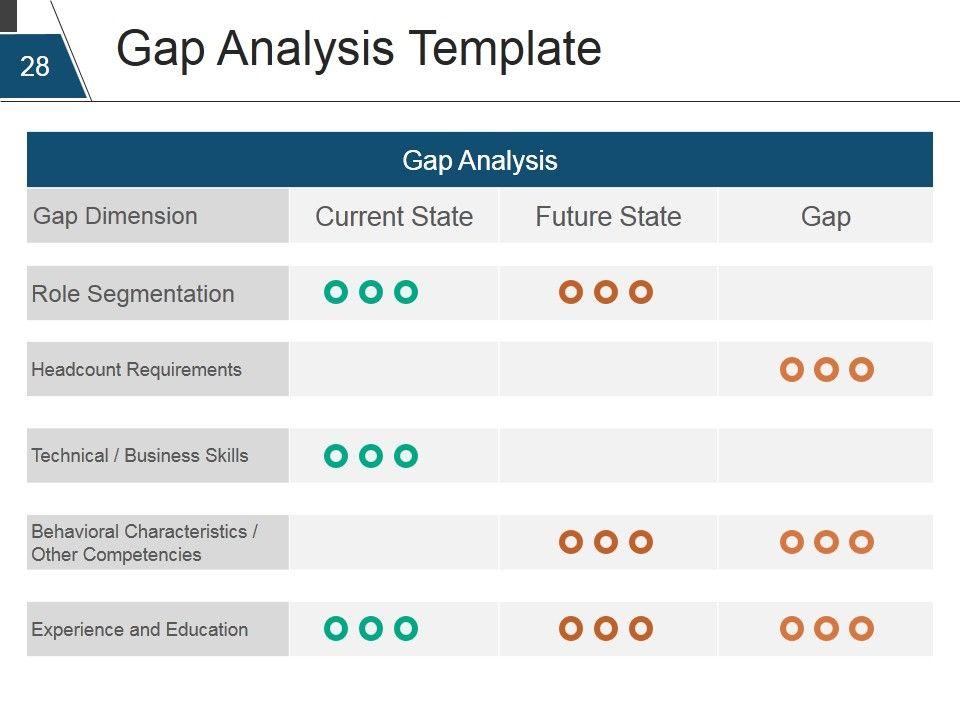Select middle Gap circle in Headcount Requirements row
Image resolution: width=960 pixels, height=720 pixels.
point(826,370)
